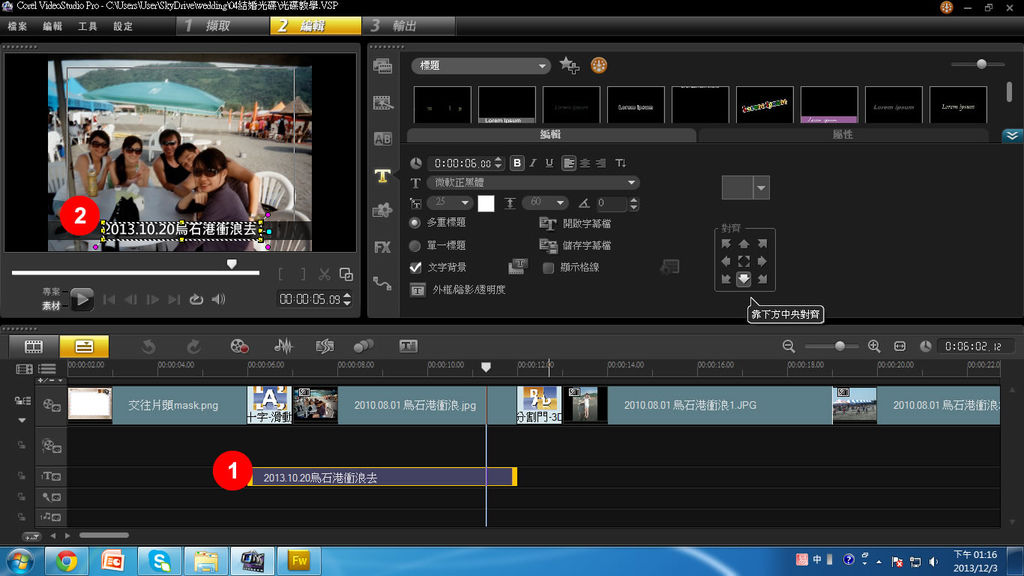Apply bold formatting to the title text
Screen dimensions: 1024x576
[x=517, y=163]
